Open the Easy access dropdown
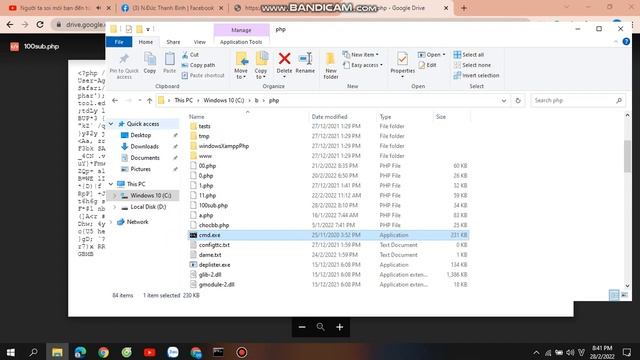Screen dimensions: 640x360 click(x=362, y=65)
